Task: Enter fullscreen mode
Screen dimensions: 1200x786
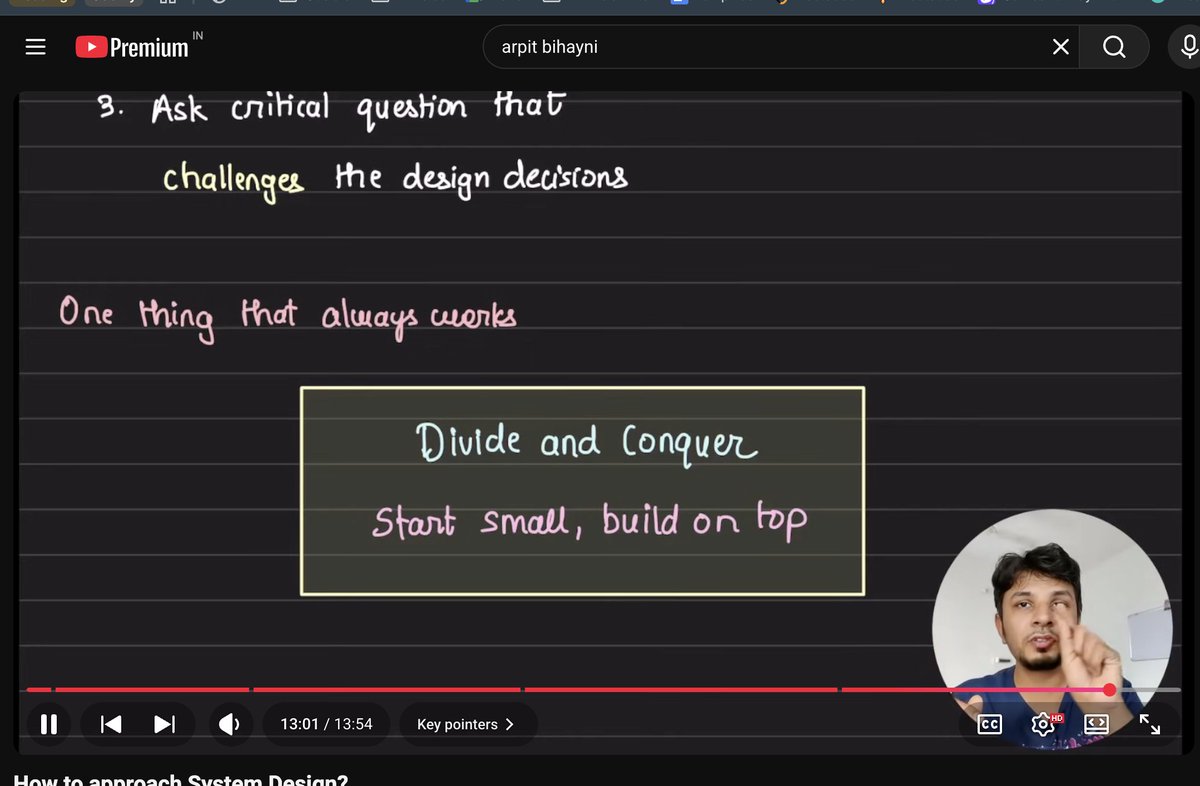Action: coord(1150,724)
